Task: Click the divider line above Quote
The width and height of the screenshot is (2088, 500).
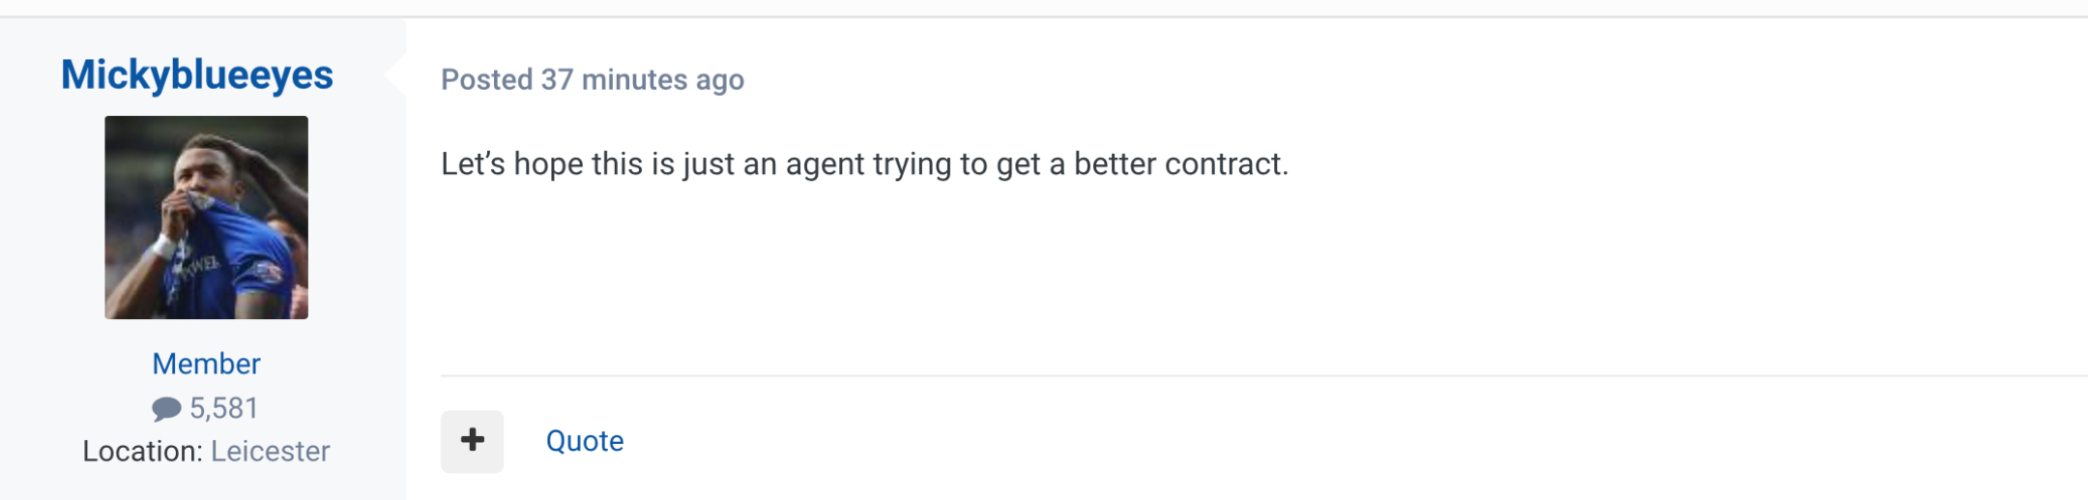Action: 1200,376
